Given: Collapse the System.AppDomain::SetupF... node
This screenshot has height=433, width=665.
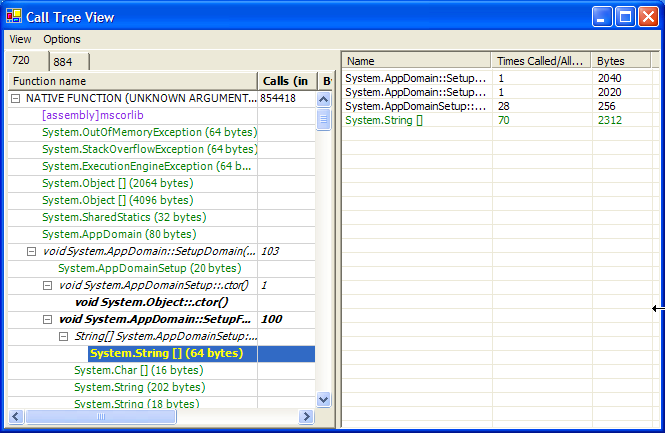Looking at the screenshot, I should [48, 319].
